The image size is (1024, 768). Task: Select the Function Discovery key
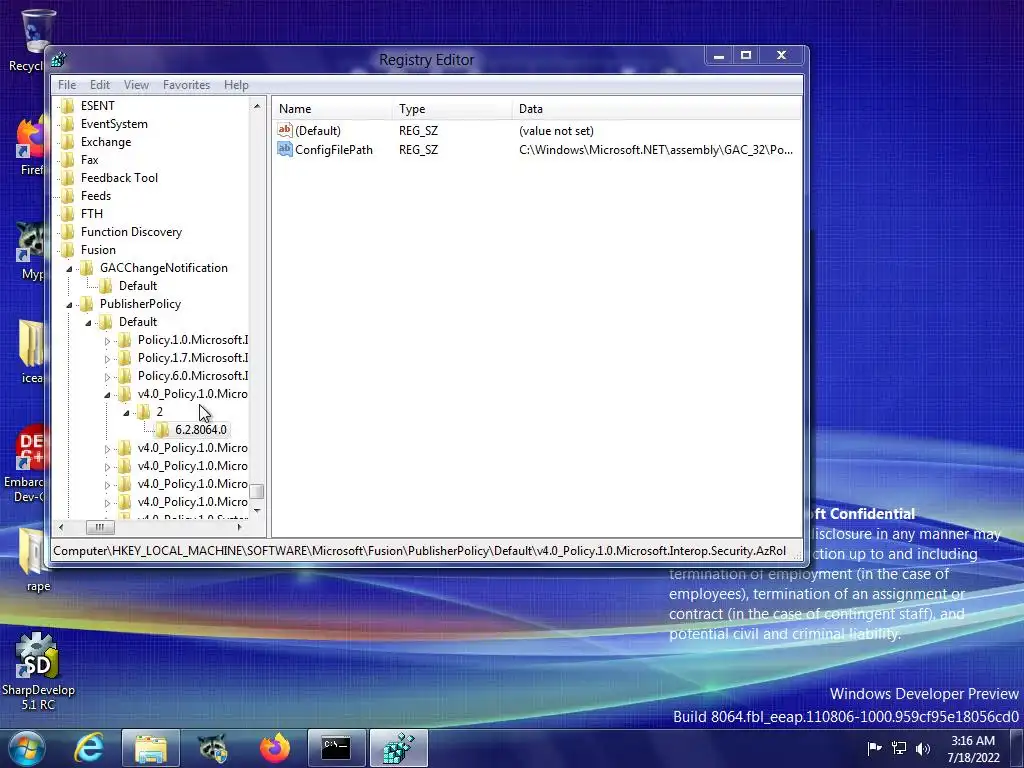[x=131, y=232]
